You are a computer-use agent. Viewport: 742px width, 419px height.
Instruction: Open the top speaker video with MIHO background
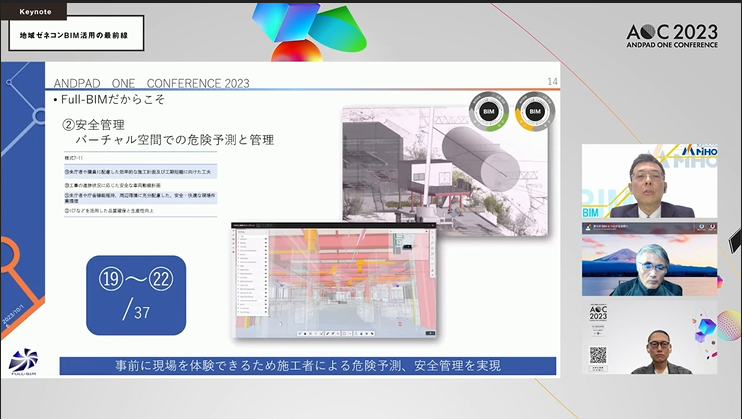pyautogui.click(x=649, y=181)
